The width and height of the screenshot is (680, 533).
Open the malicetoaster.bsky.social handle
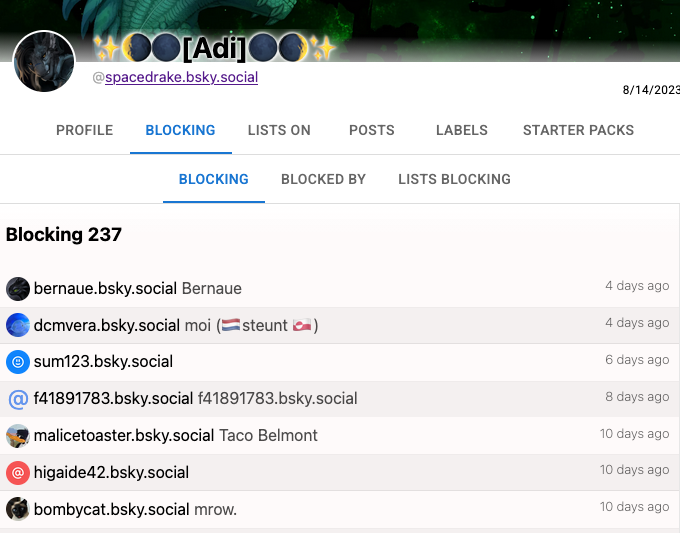[x=124, y=435]
